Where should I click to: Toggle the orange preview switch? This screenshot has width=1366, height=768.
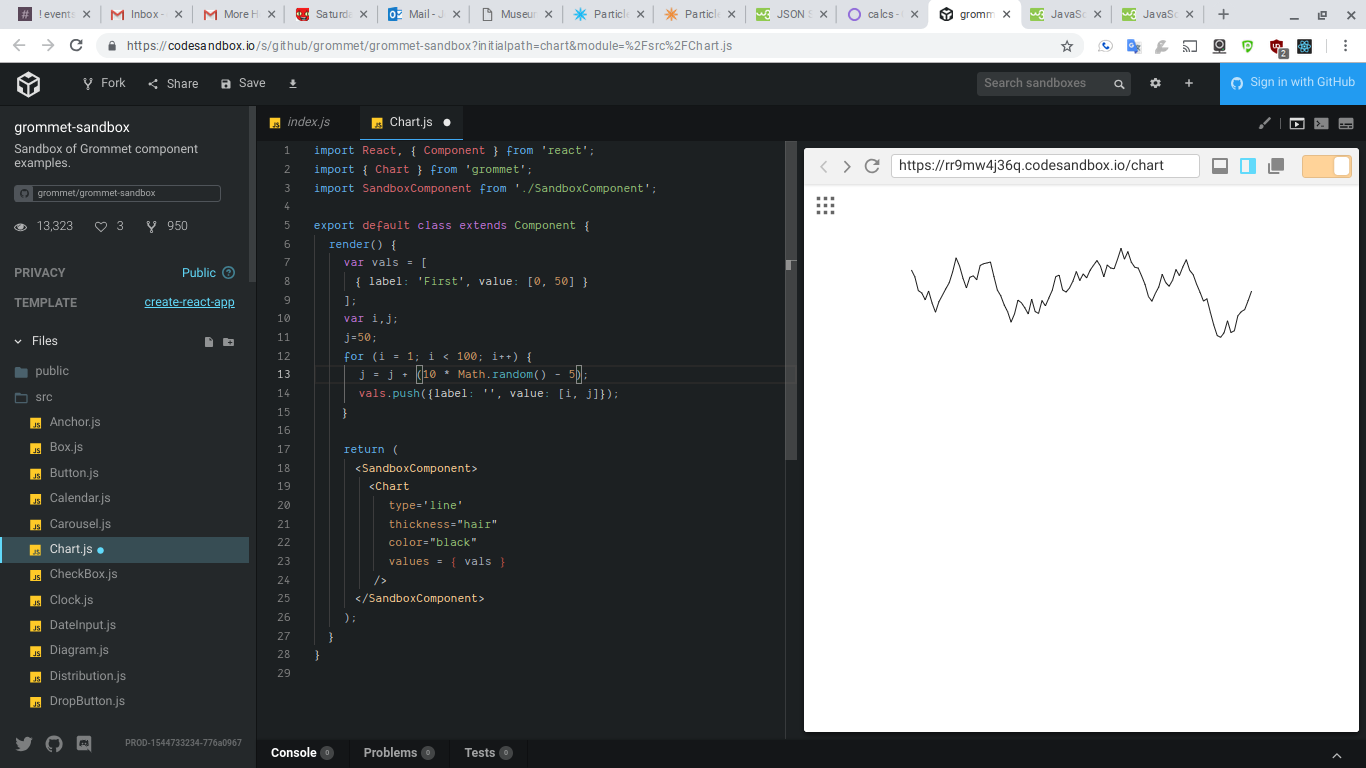pos(1326,166)
